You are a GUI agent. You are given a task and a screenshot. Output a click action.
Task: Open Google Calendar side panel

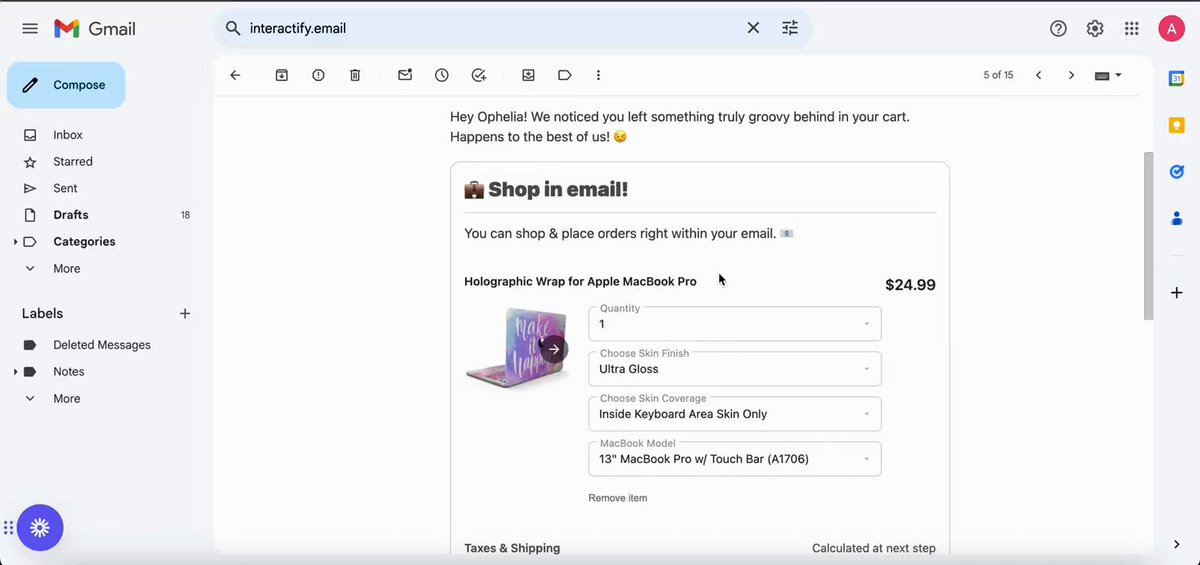tap(1177, 78)
